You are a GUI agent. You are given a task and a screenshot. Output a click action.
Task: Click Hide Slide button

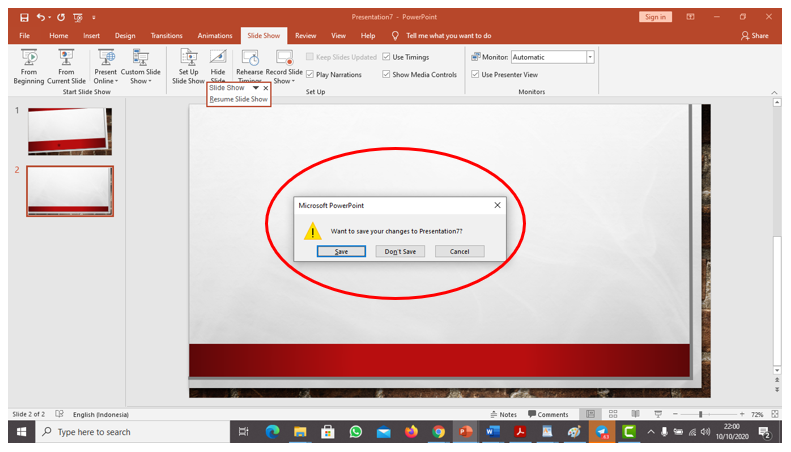[x=218, y=66]
